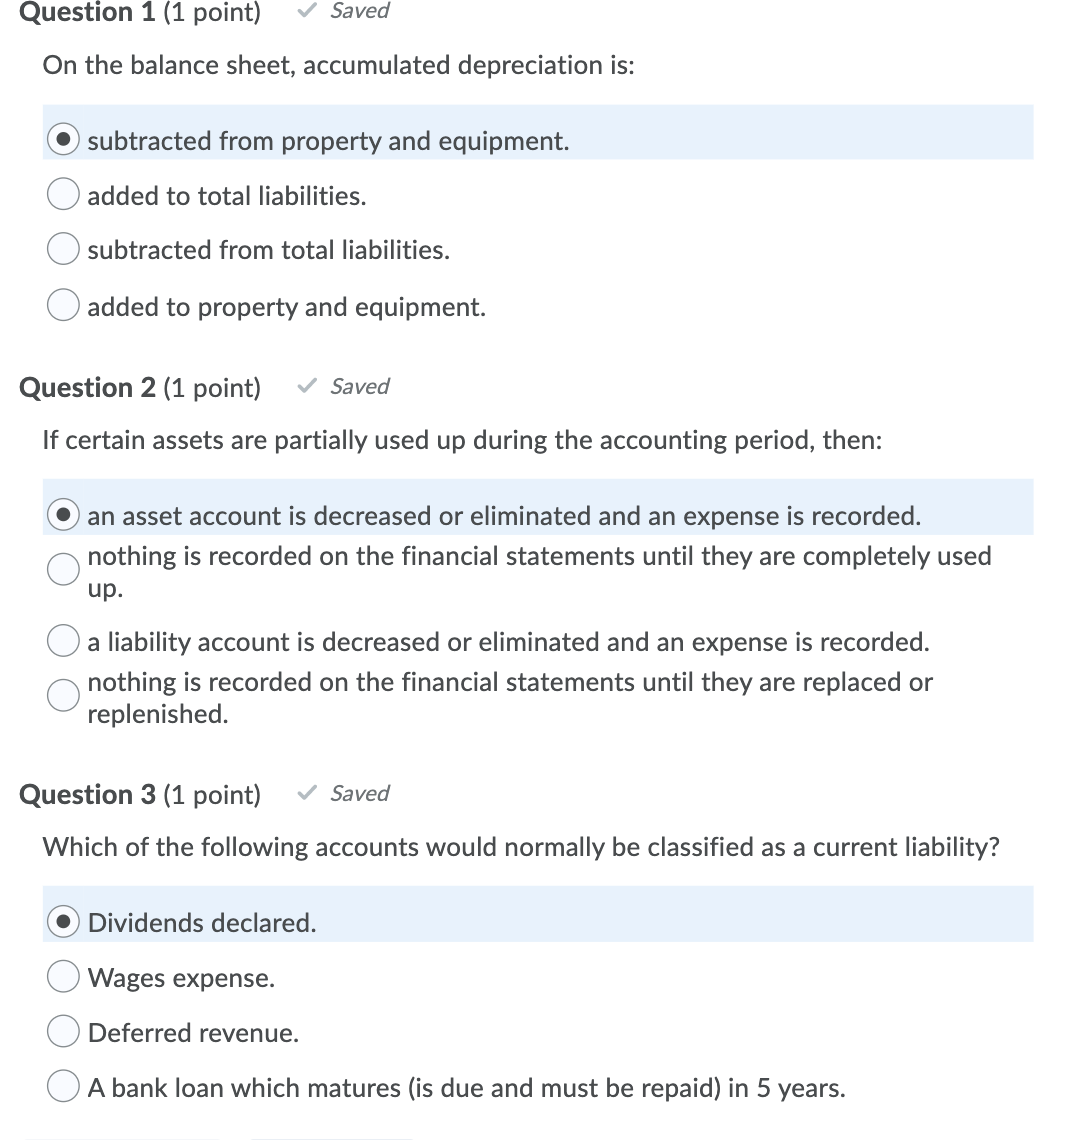Click the Saved checkmark icon beside Question 1
Viewport: 1080px width, 1140px height.
[308, 11]
